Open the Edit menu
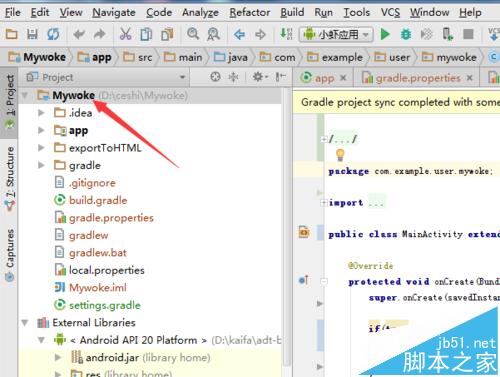 40,12
